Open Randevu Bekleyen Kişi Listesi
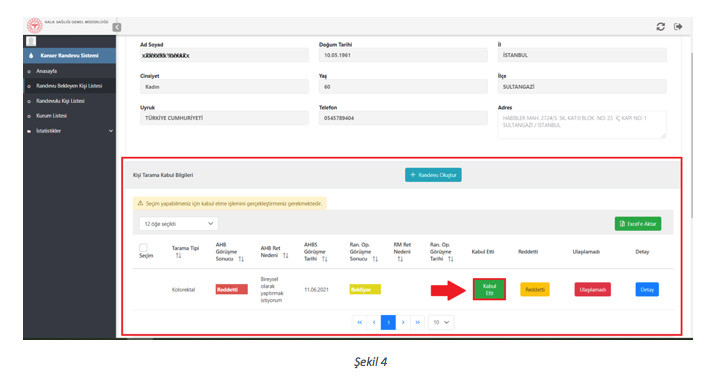The height and width of the screenshot is (376, 716). click(x=69, y=86)
